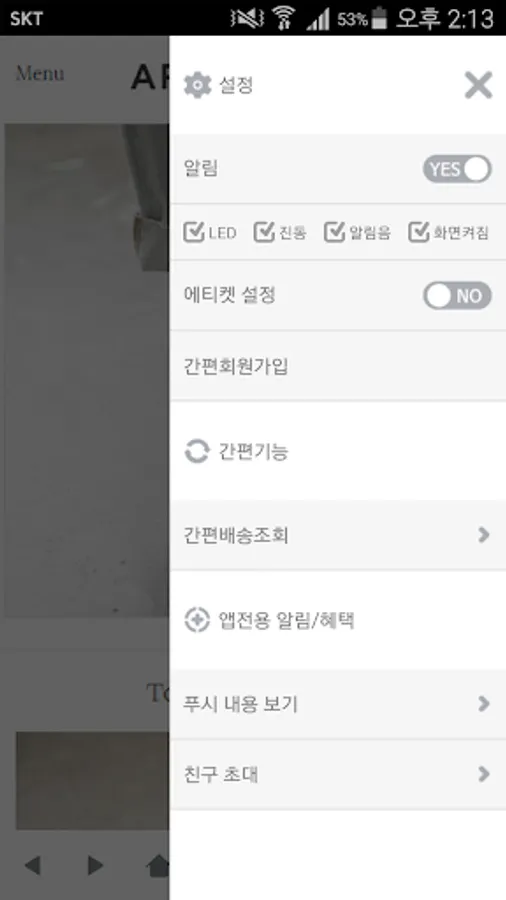
Task: Turn off the 알림 YES toggle
Action: (x=457, y=169)
